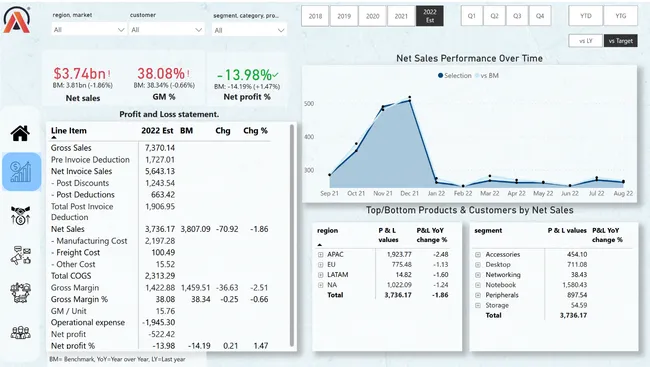Click Net sales warning indicator icon
650x367 pixels.
(x=109, y=73)
